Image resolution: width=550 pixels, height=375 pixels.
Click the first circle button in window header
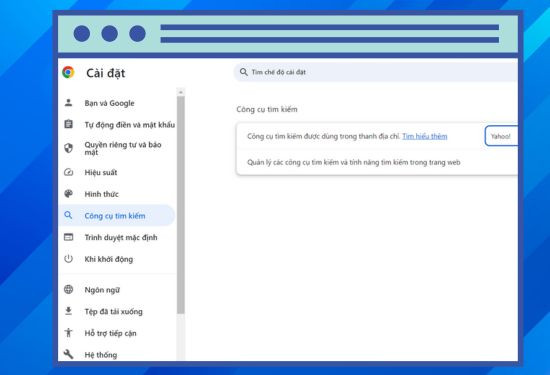(82, 34)
